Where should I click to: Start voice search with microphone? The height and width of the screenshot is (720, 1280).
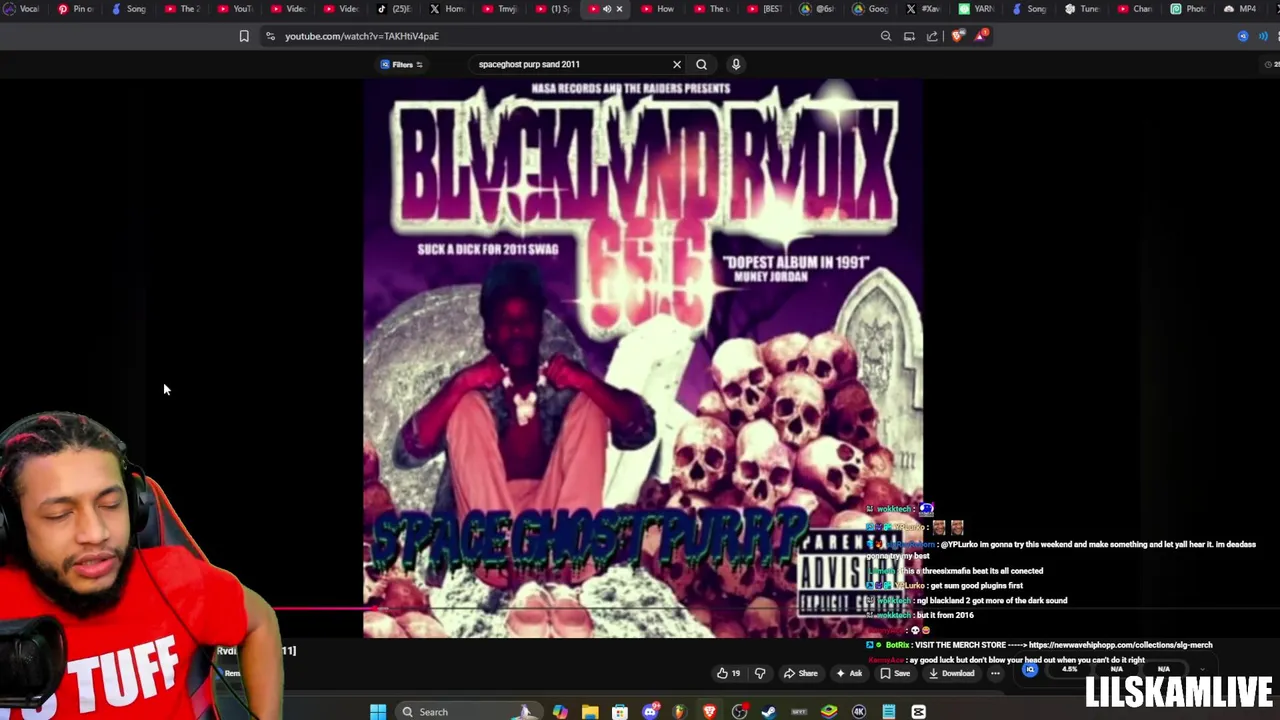[x=736, y=64]
